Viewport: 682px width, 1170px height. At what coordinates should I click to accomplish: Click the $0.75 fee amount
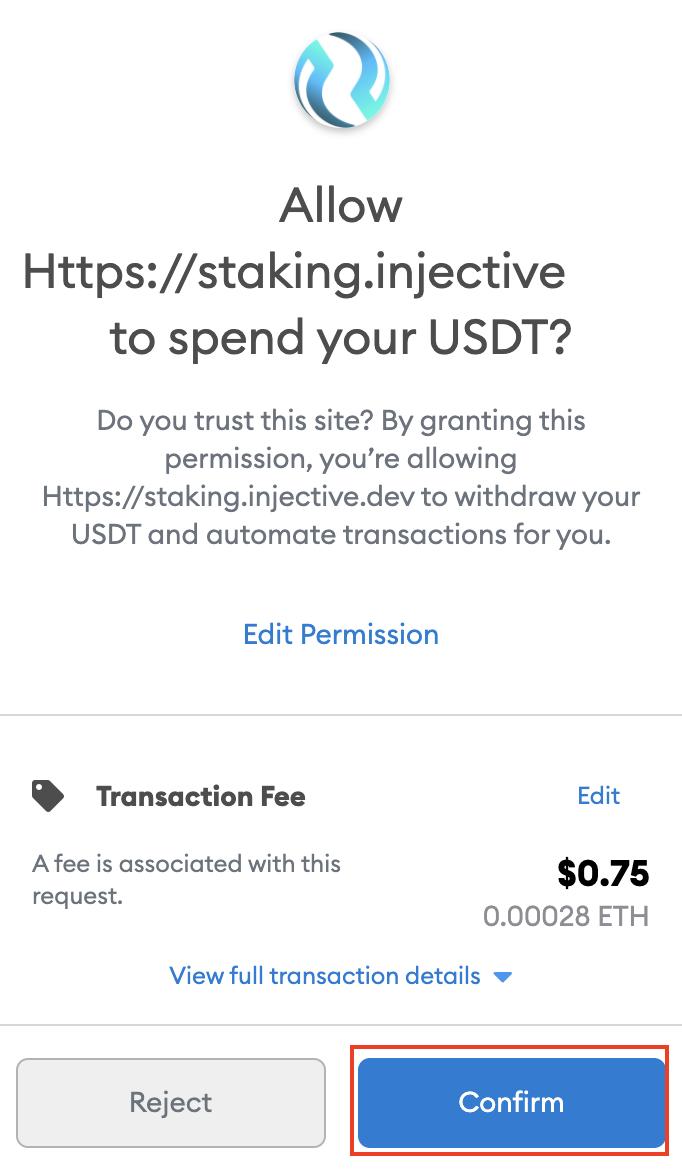pyautogui.click(x=603, y=874)
